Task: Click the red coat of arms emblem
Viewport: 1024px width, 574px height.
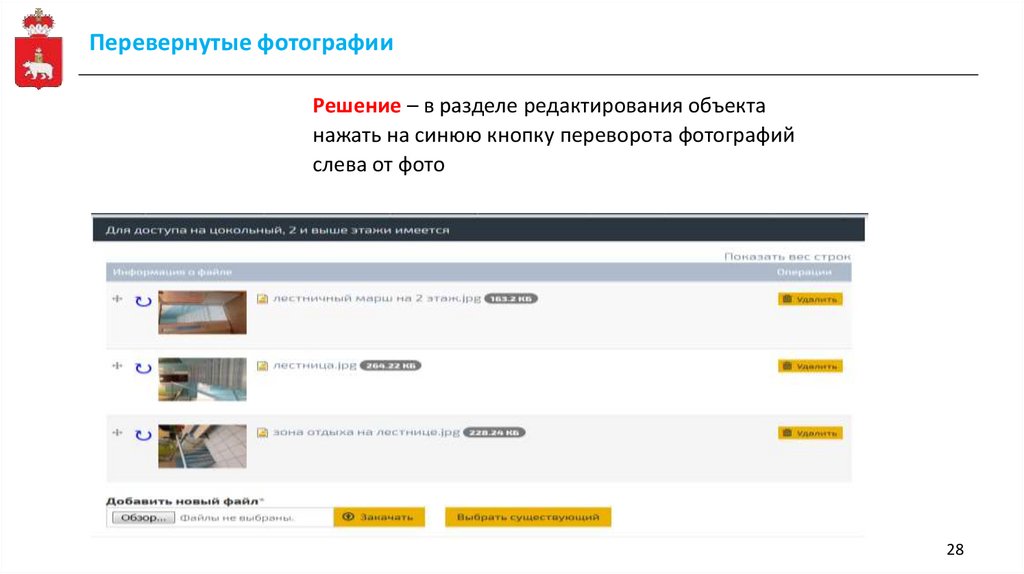Action: pyautogui.click(x=39, y=49)
